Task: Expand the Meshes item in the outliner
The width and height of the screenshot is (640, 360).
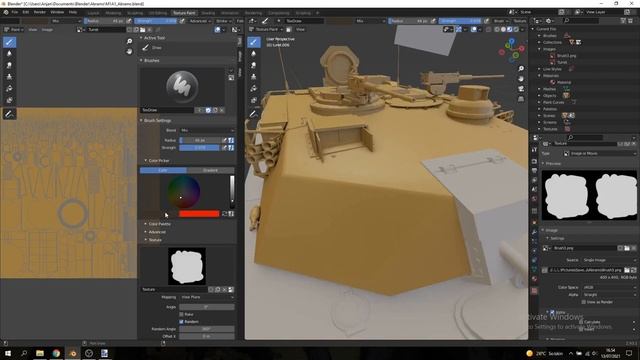Action: click(x=539, y=89)
